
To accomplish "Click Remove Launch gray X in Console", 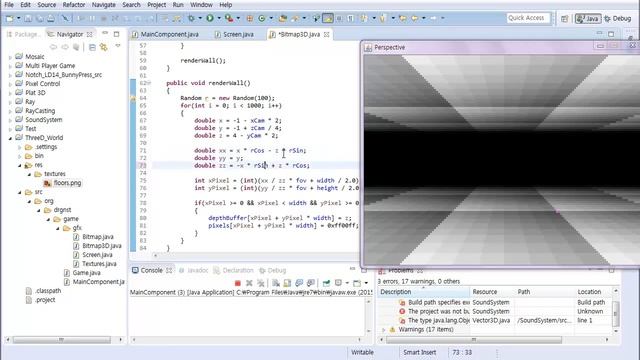I will 249,283.
